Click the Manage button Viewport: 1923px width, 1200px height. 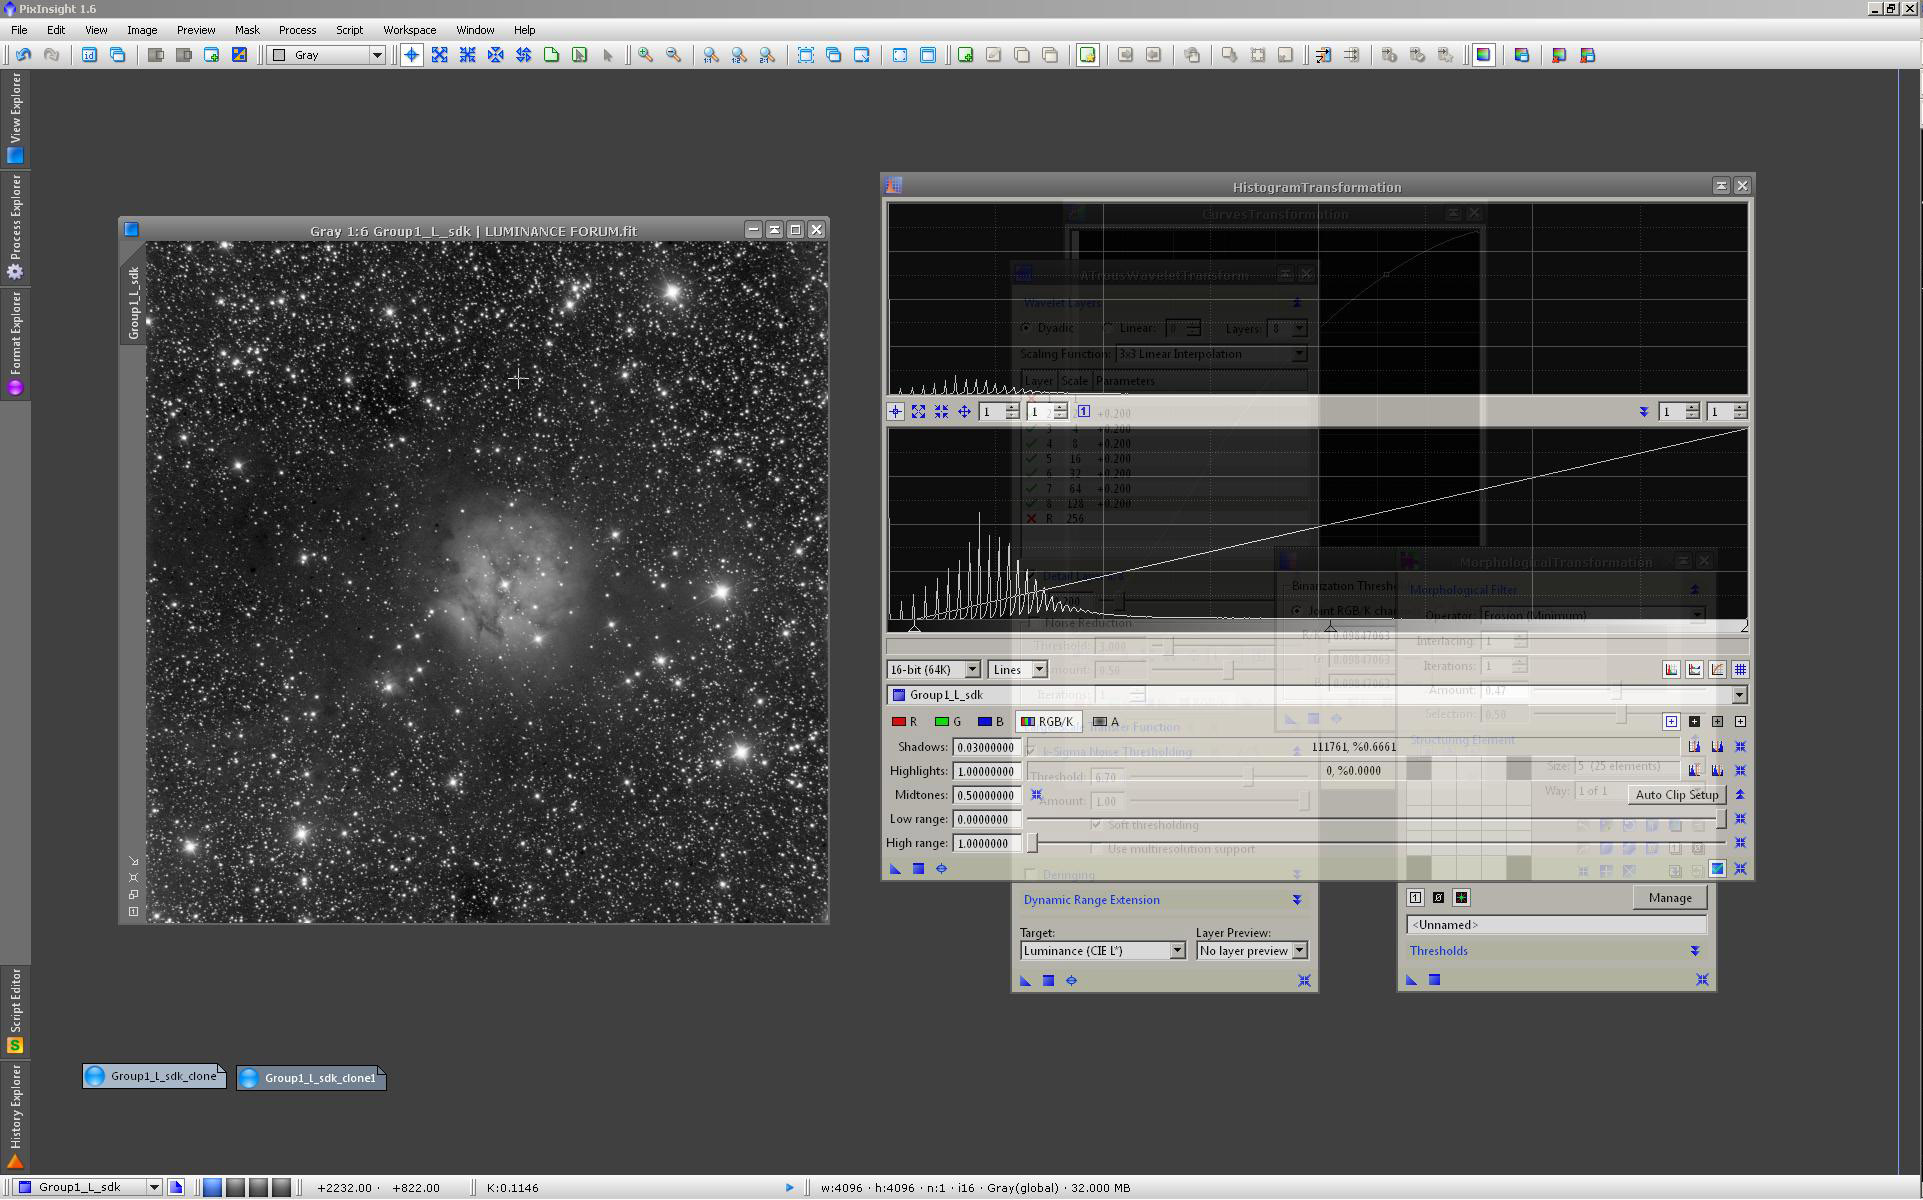click(x=1669, y=898)
